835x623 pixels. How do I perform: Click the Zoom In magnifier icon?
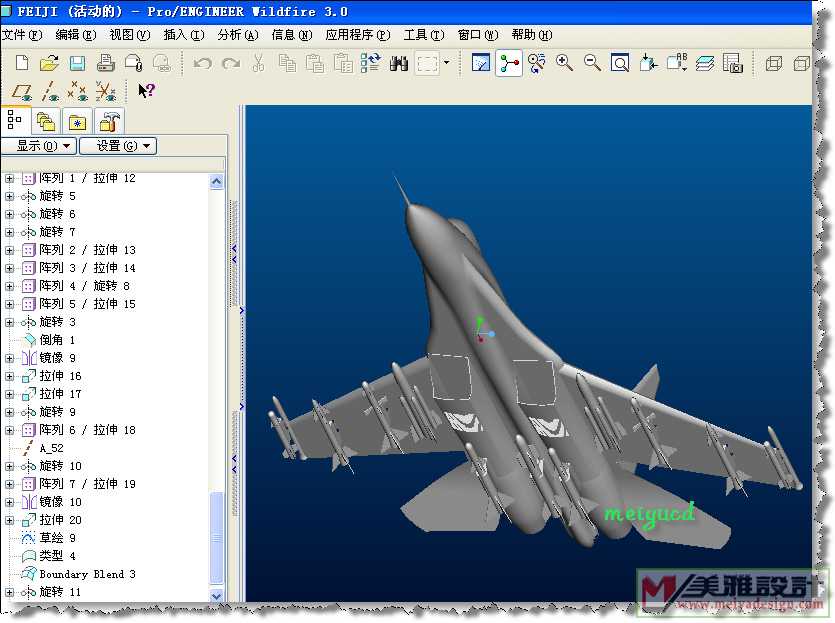coord(564,63)
